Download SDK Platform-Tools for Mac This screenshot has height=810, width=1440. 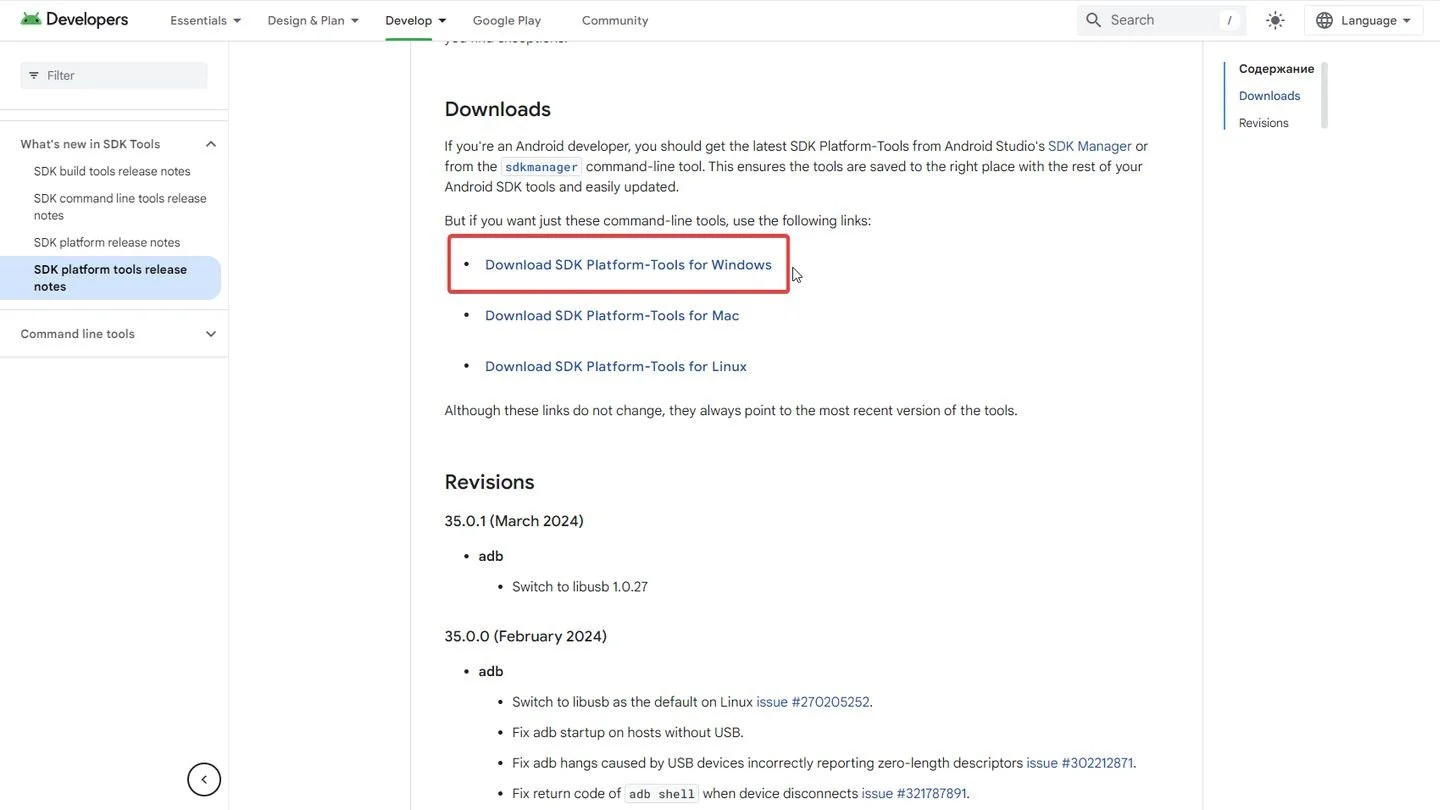[612, 316]
